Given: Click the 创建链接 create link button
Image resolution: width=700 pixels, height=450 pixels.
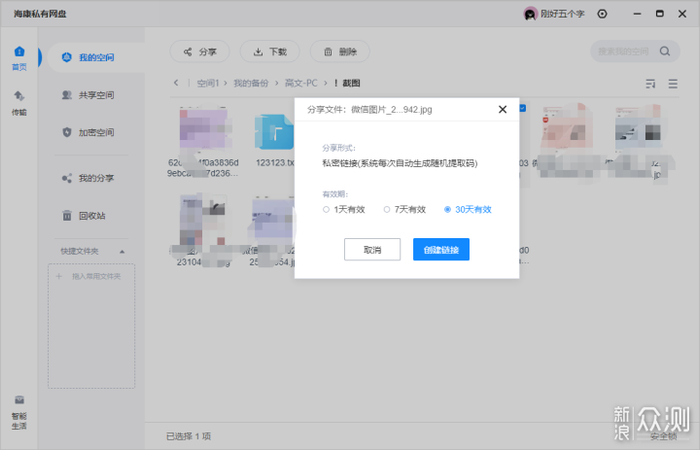Looking at the screenshot, I should coord(441,250).
